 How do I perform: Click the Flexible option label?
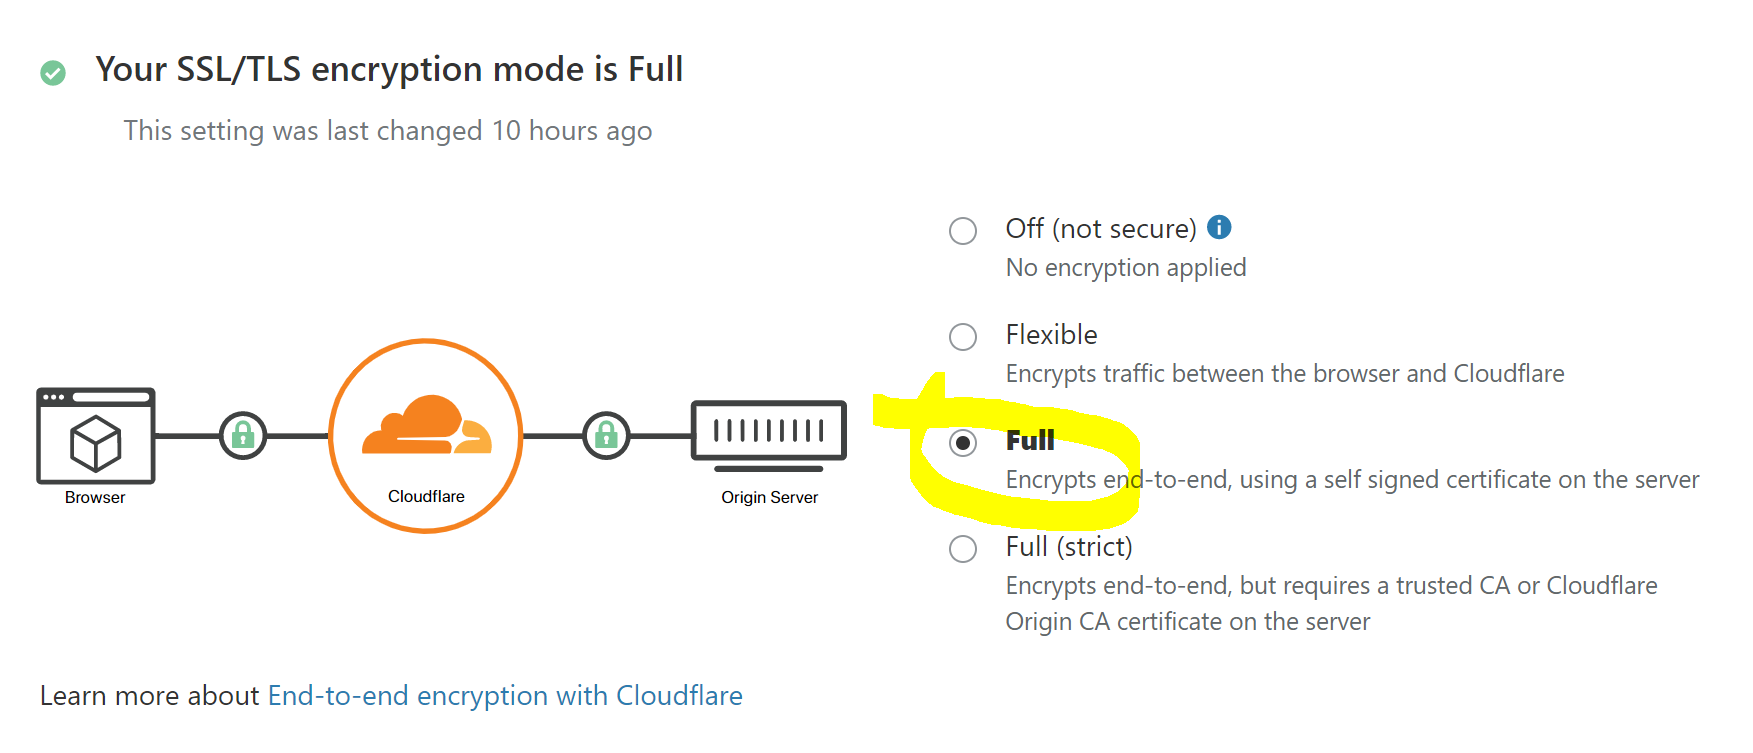coord(1051,335)
